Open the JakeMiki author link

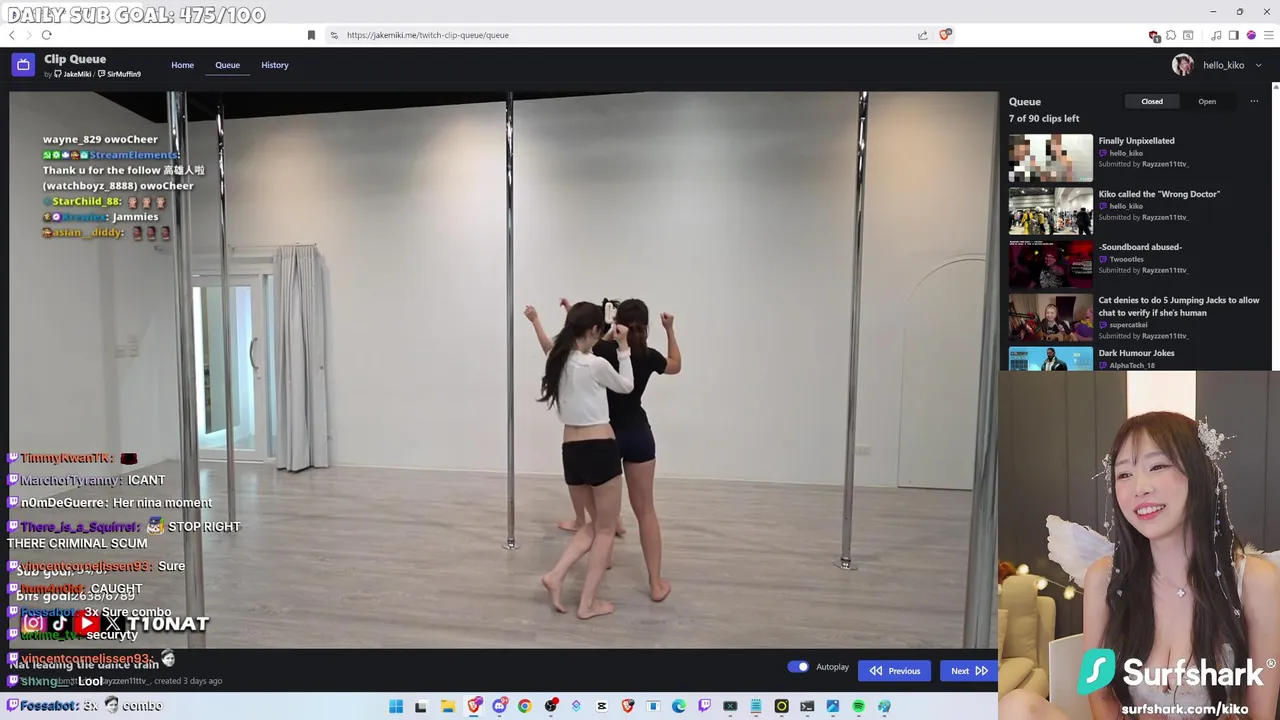click(74, 74)
